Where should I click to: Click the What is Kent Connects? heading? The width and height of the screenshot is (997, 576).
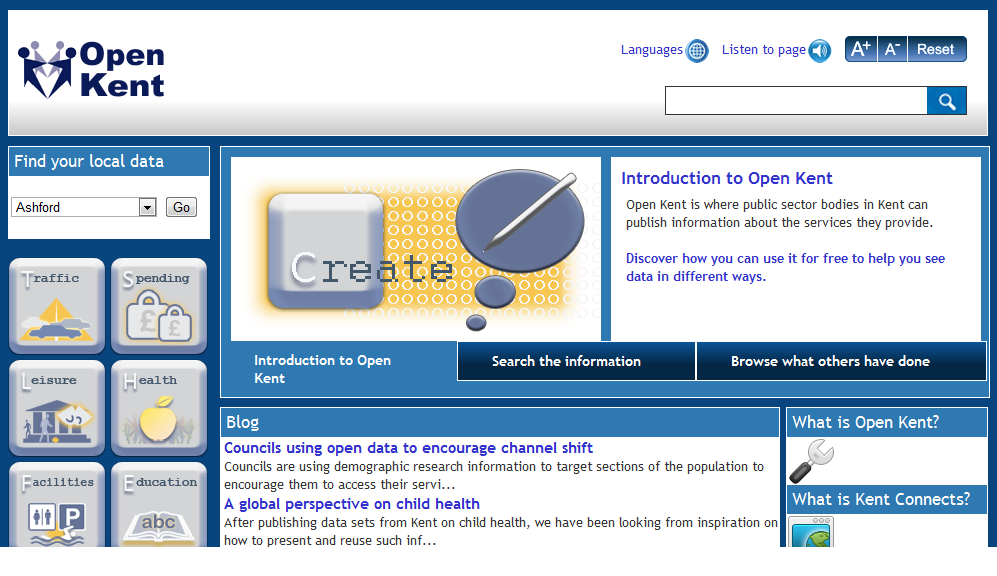881,500
